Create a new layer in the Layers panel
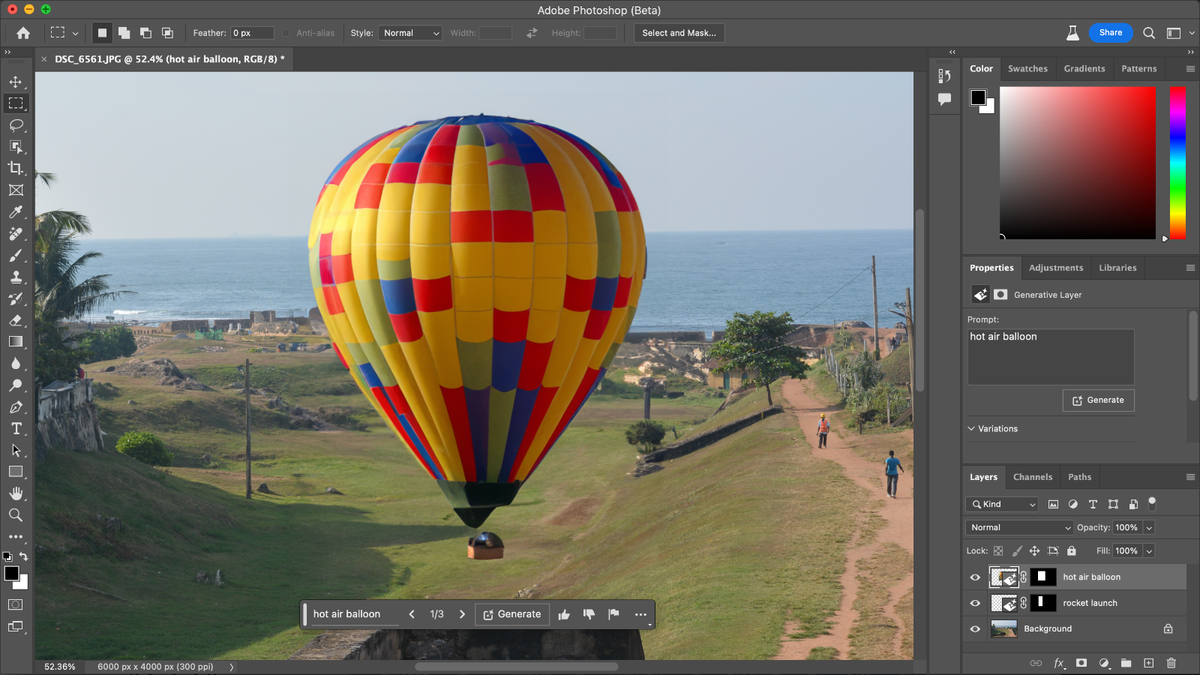 click(x=1148, y=663)
